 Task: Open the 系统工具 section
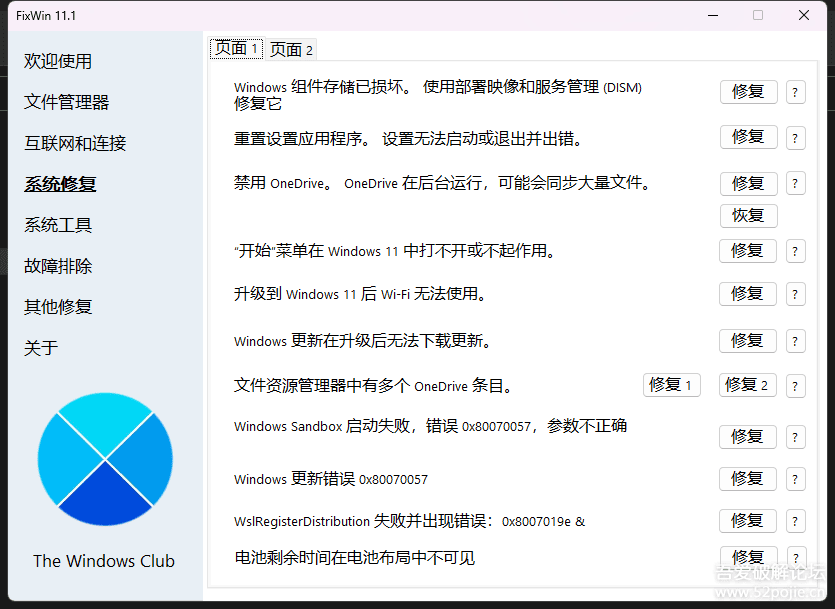(58, 225)
